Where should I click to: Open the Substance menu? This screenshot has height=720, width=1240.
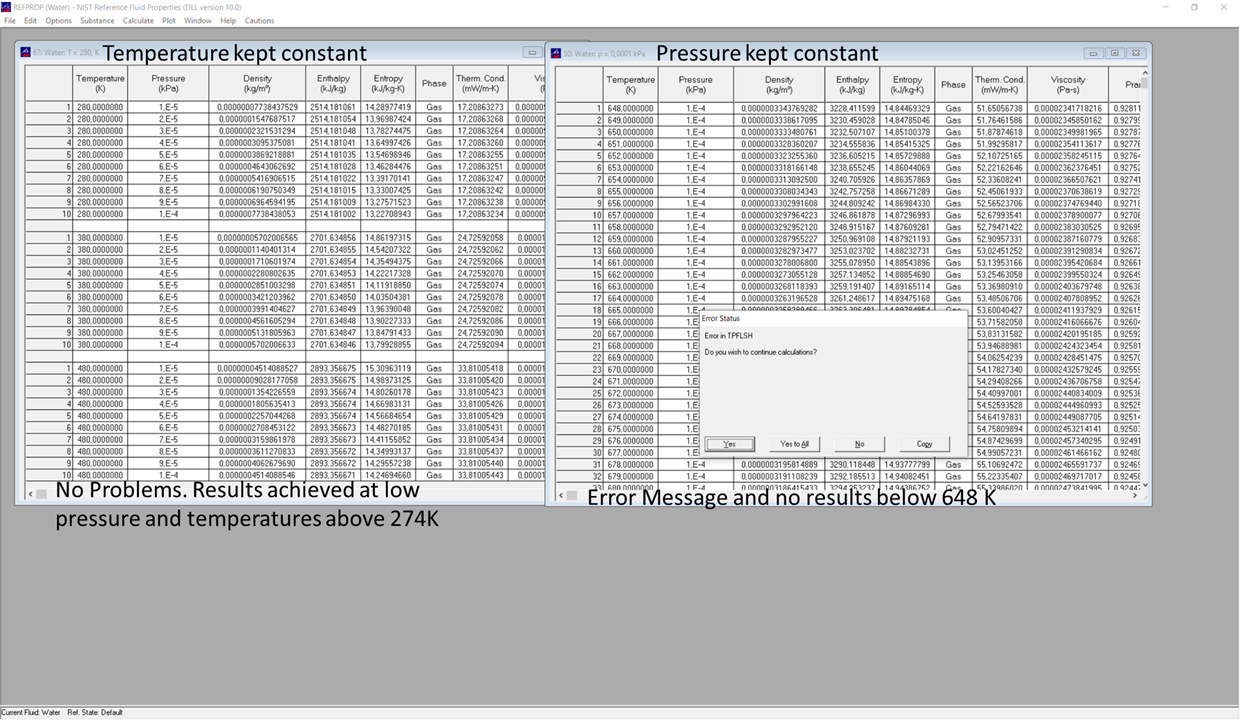[96, 20]
